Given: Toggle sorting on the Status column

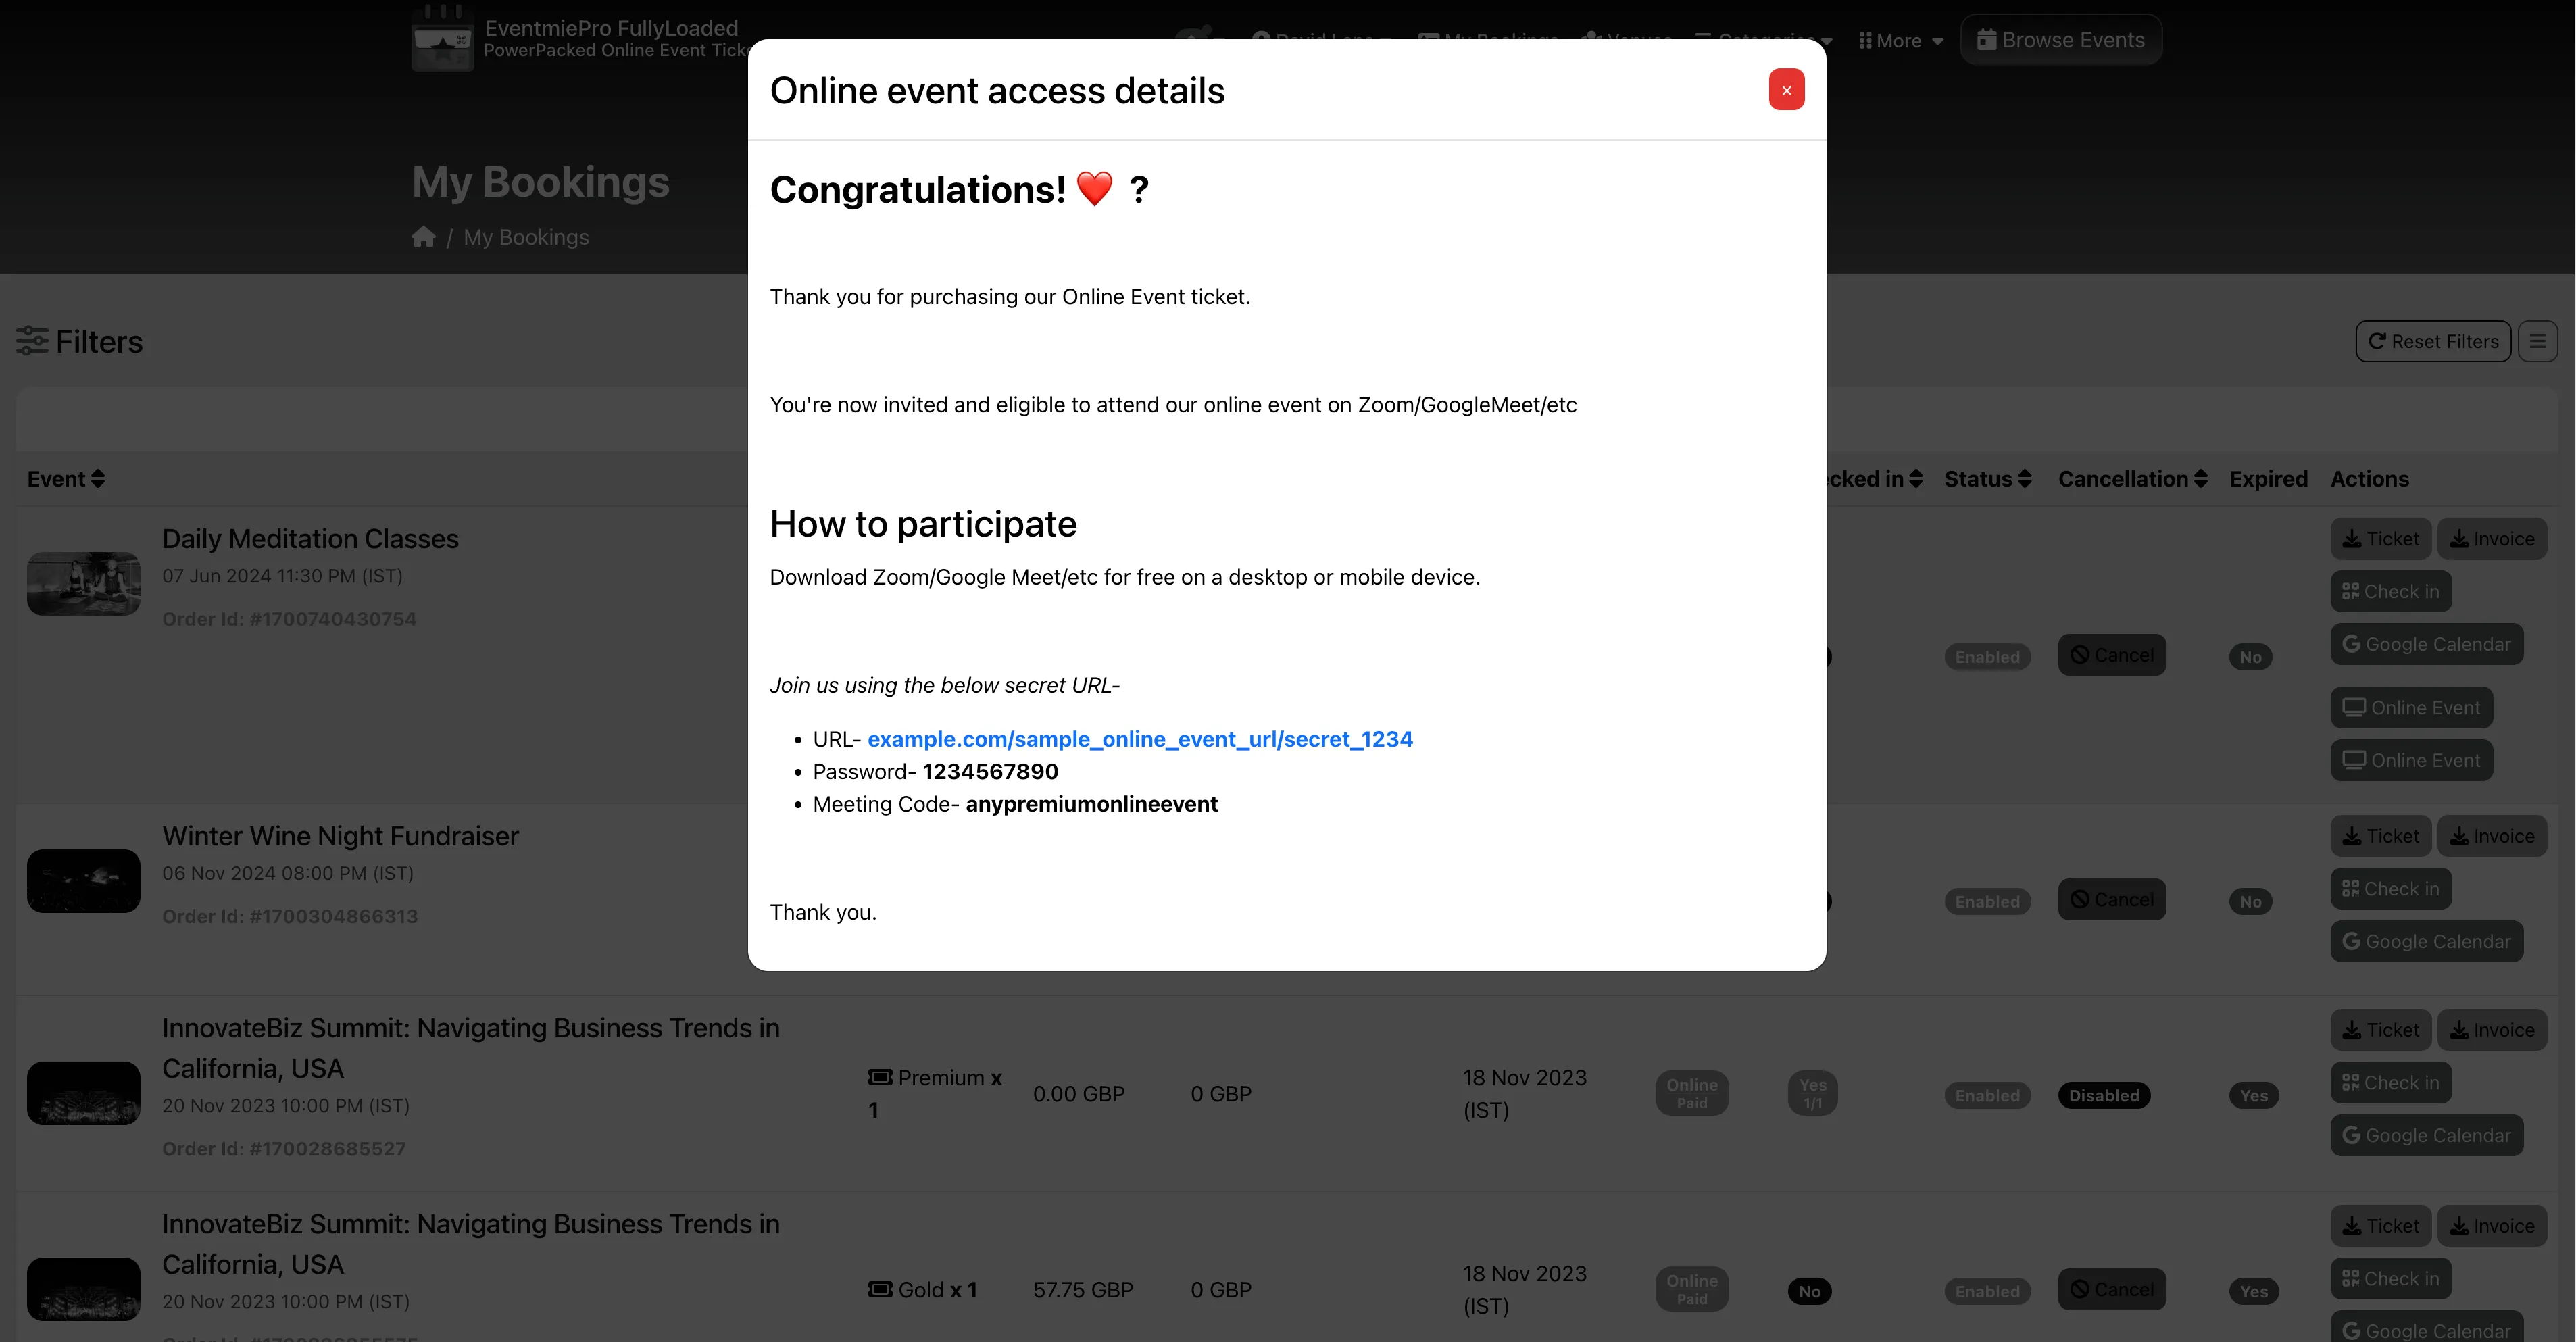Looking at the screenshot, I should pos(1987,479).
